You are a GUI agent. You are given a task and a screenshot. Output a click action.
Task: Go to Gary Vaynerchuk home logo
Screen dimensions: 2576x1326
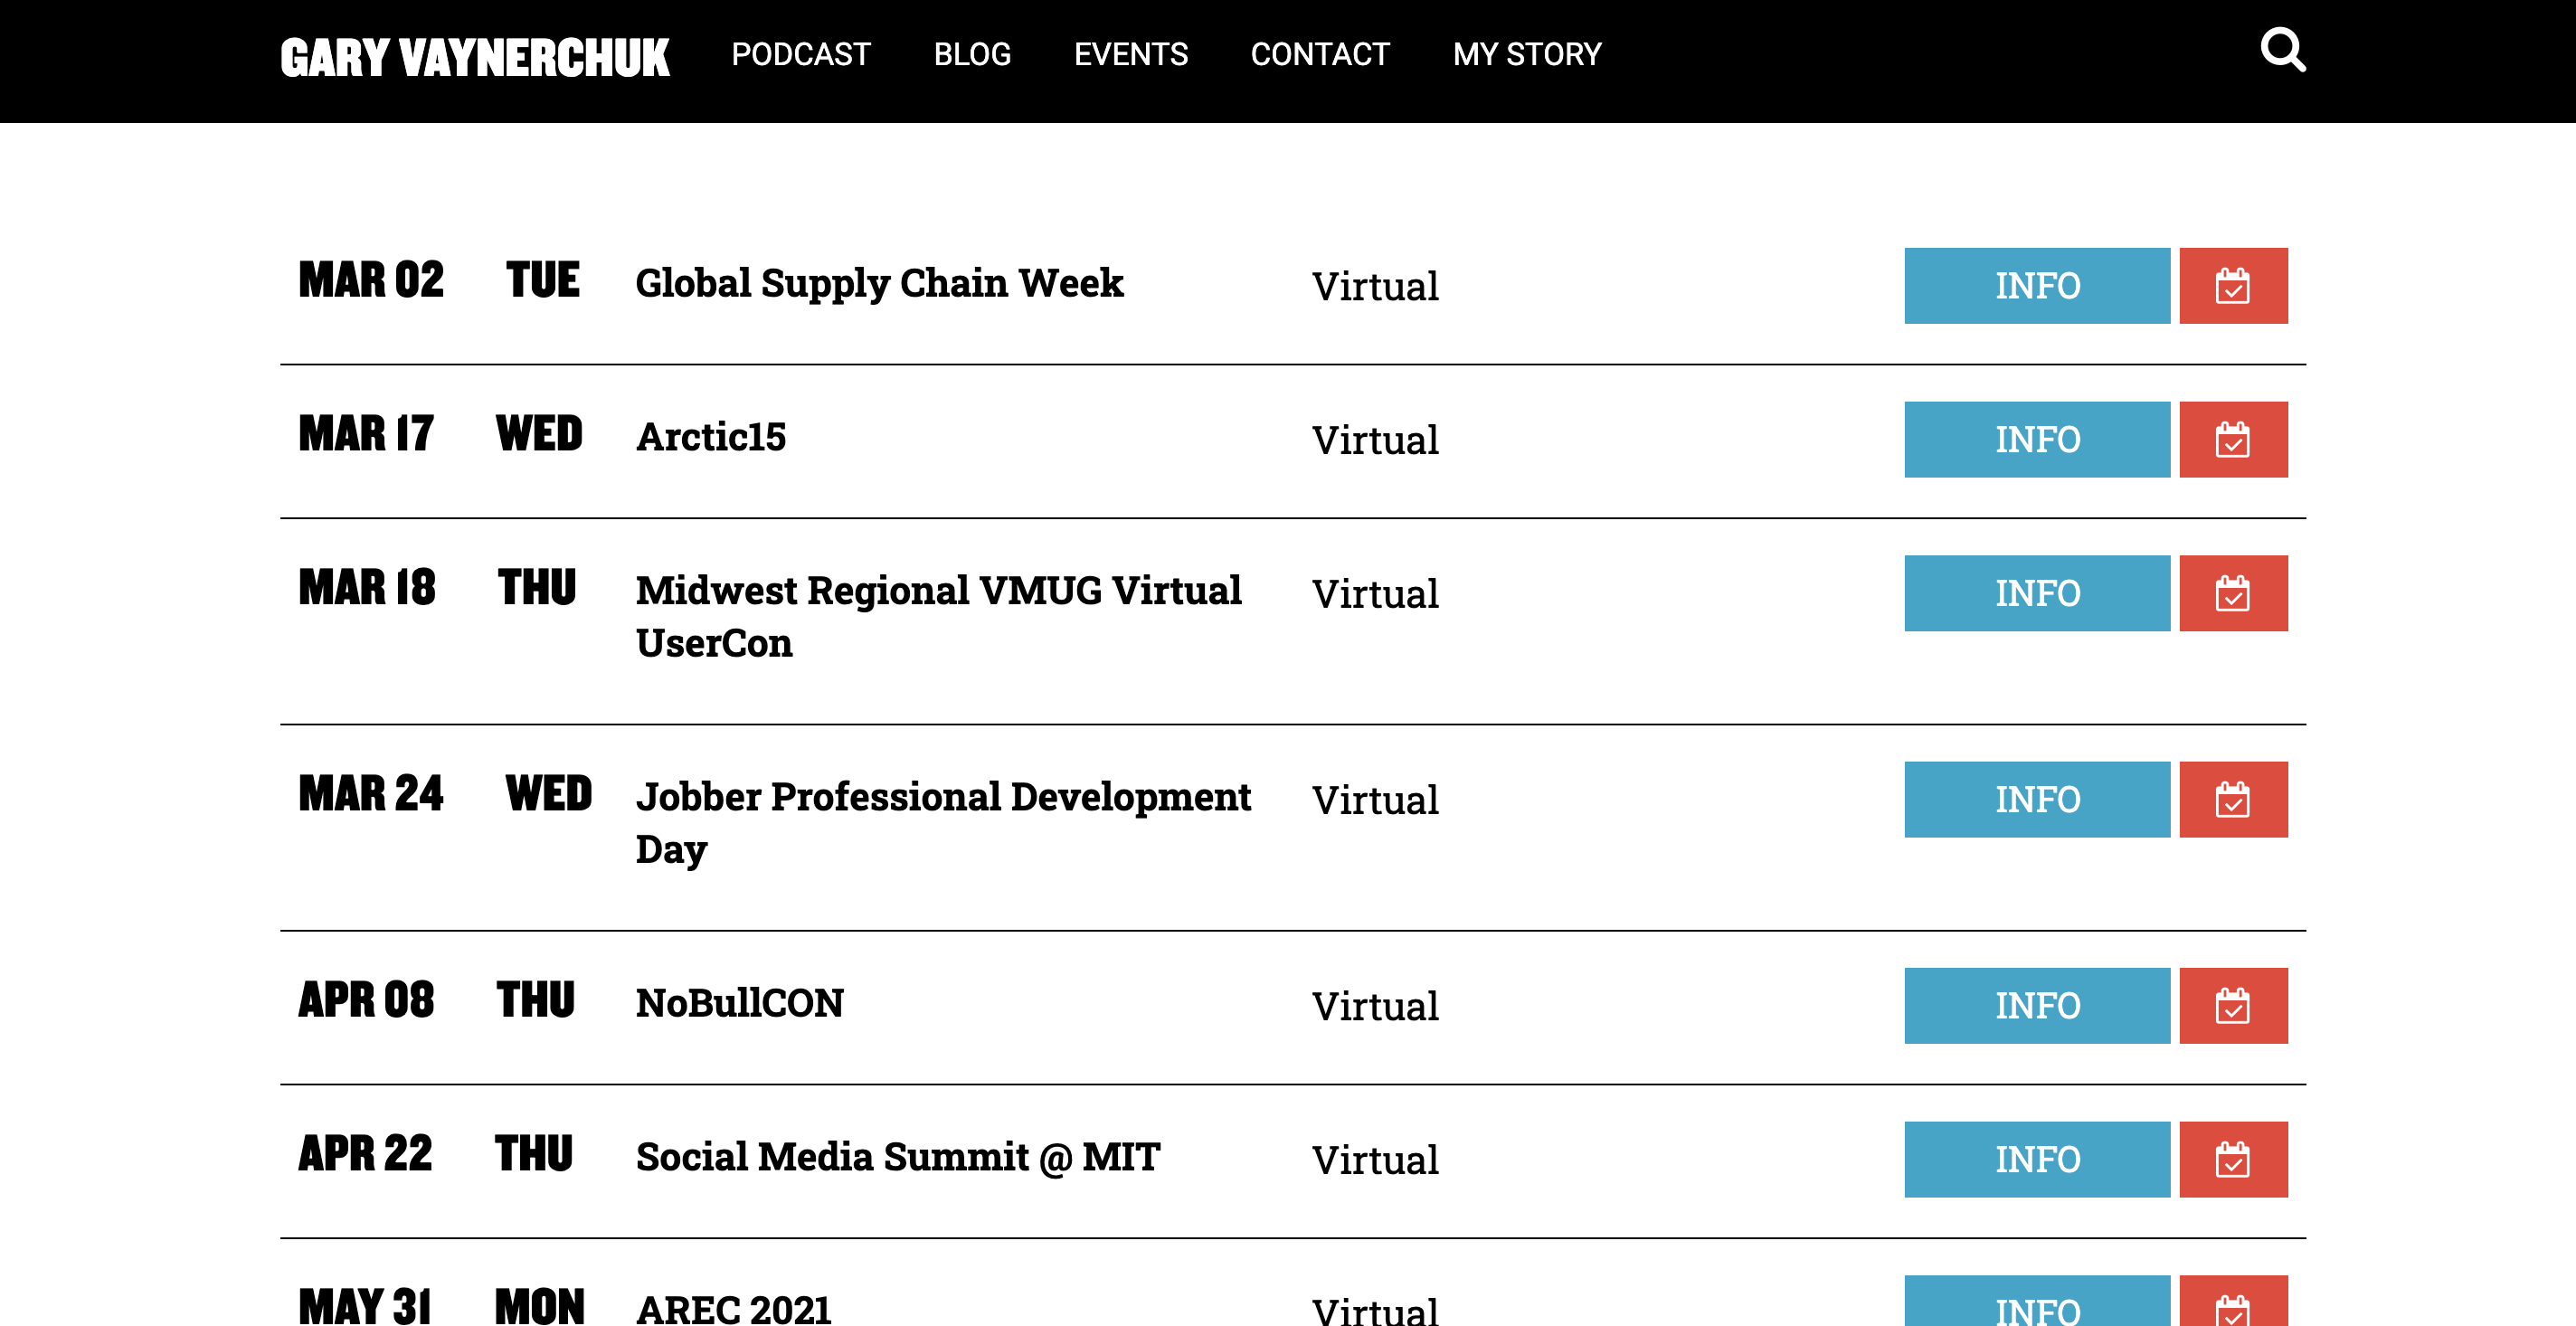click(475, 57)
